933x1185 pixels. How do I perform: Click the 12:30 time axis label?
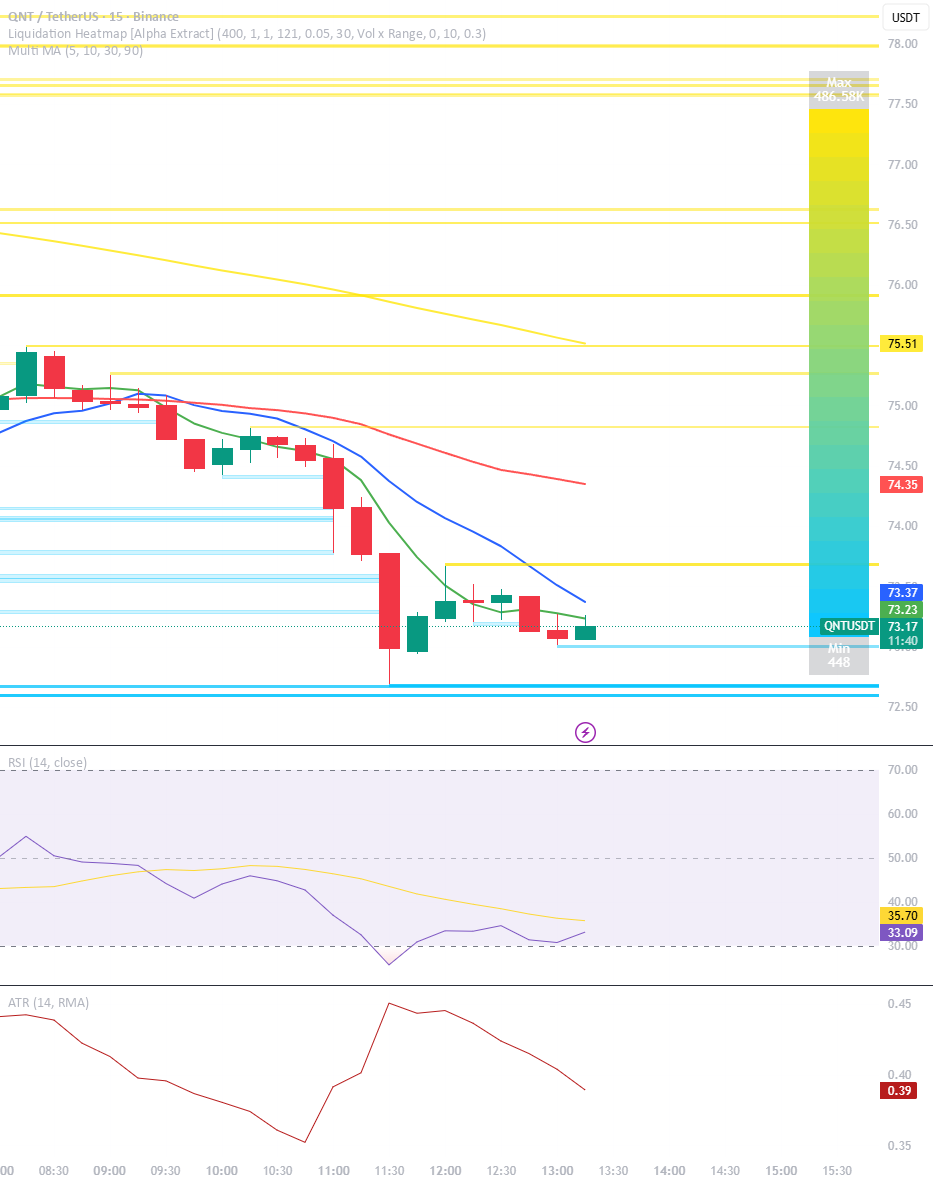coord(501,1171)
